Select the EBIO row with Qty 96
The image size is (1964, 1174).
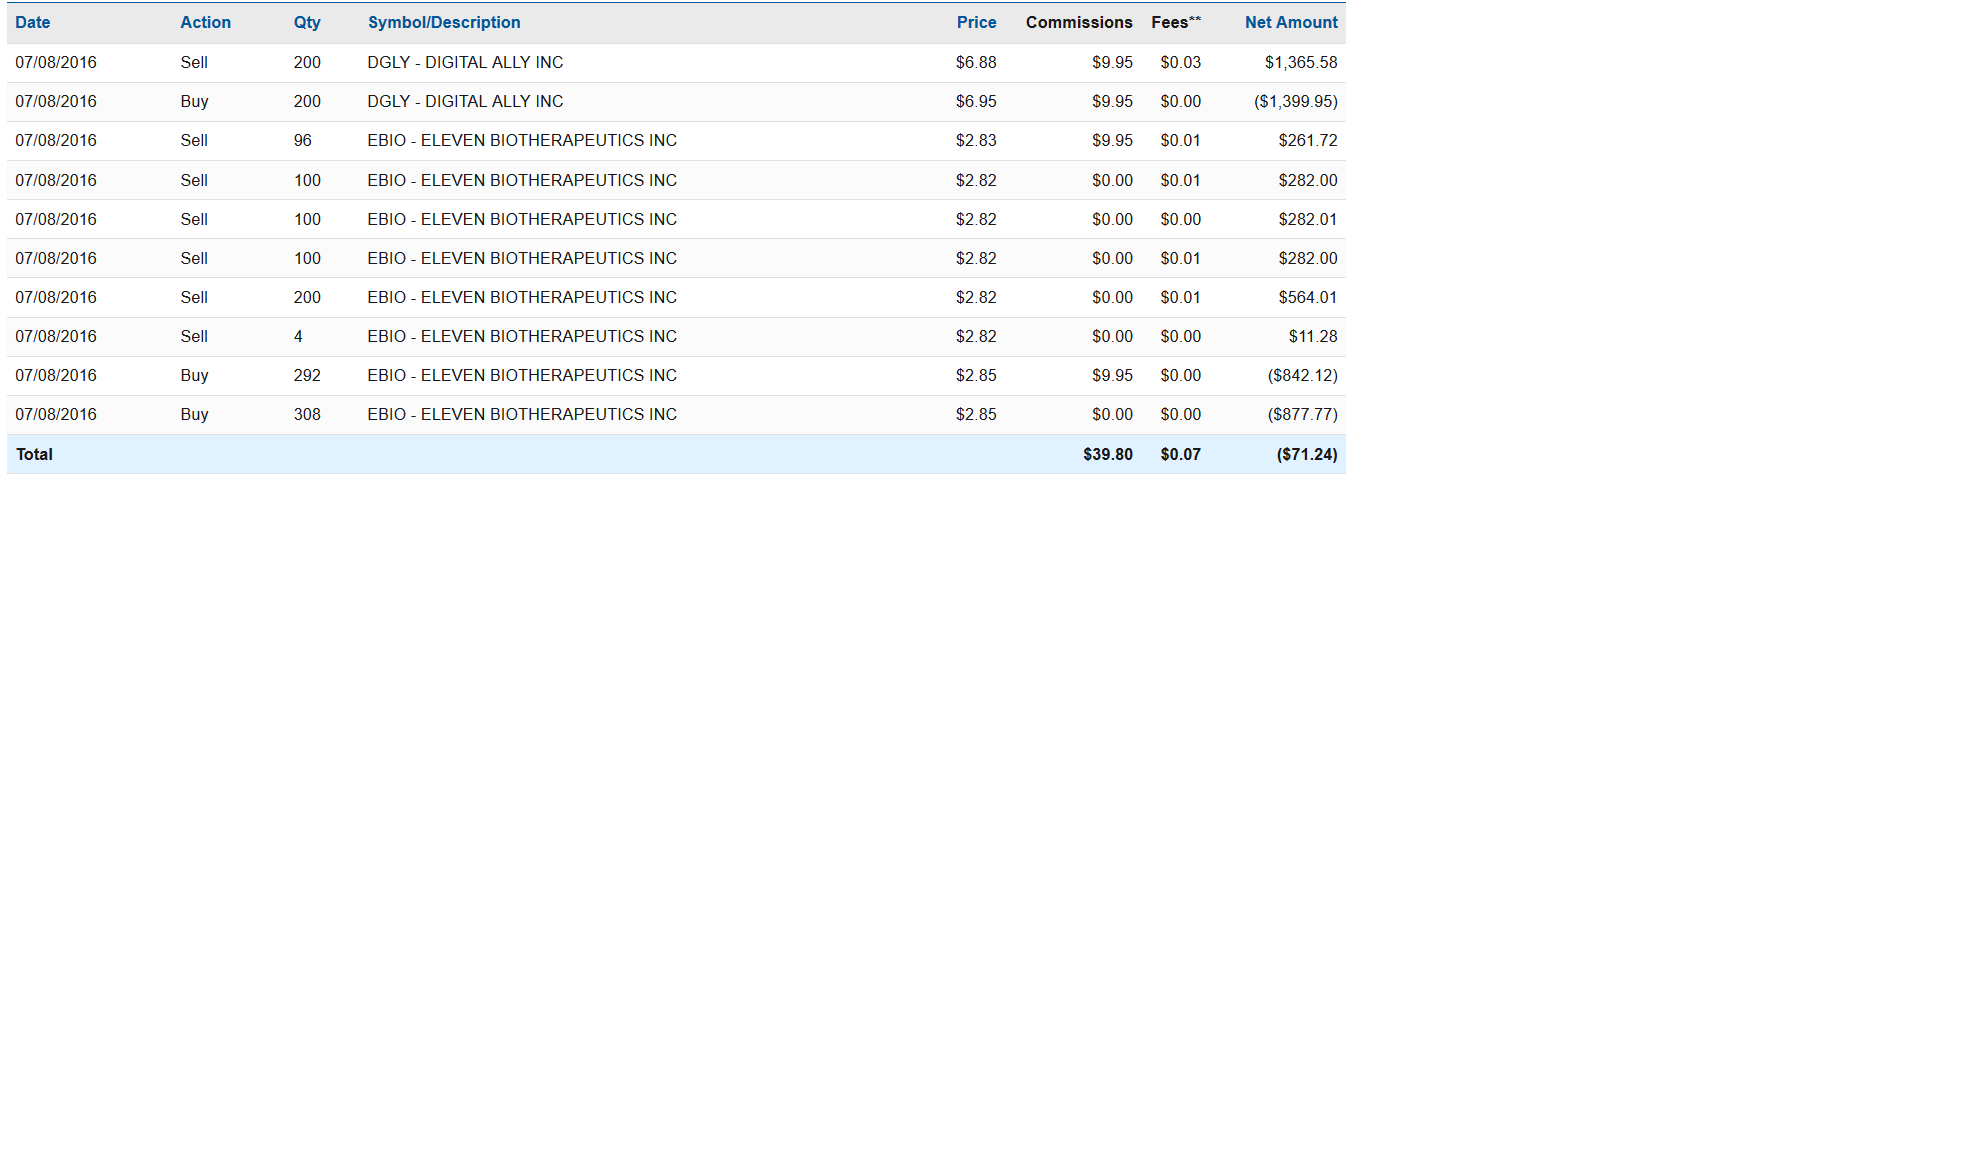(x=521, y=140)
